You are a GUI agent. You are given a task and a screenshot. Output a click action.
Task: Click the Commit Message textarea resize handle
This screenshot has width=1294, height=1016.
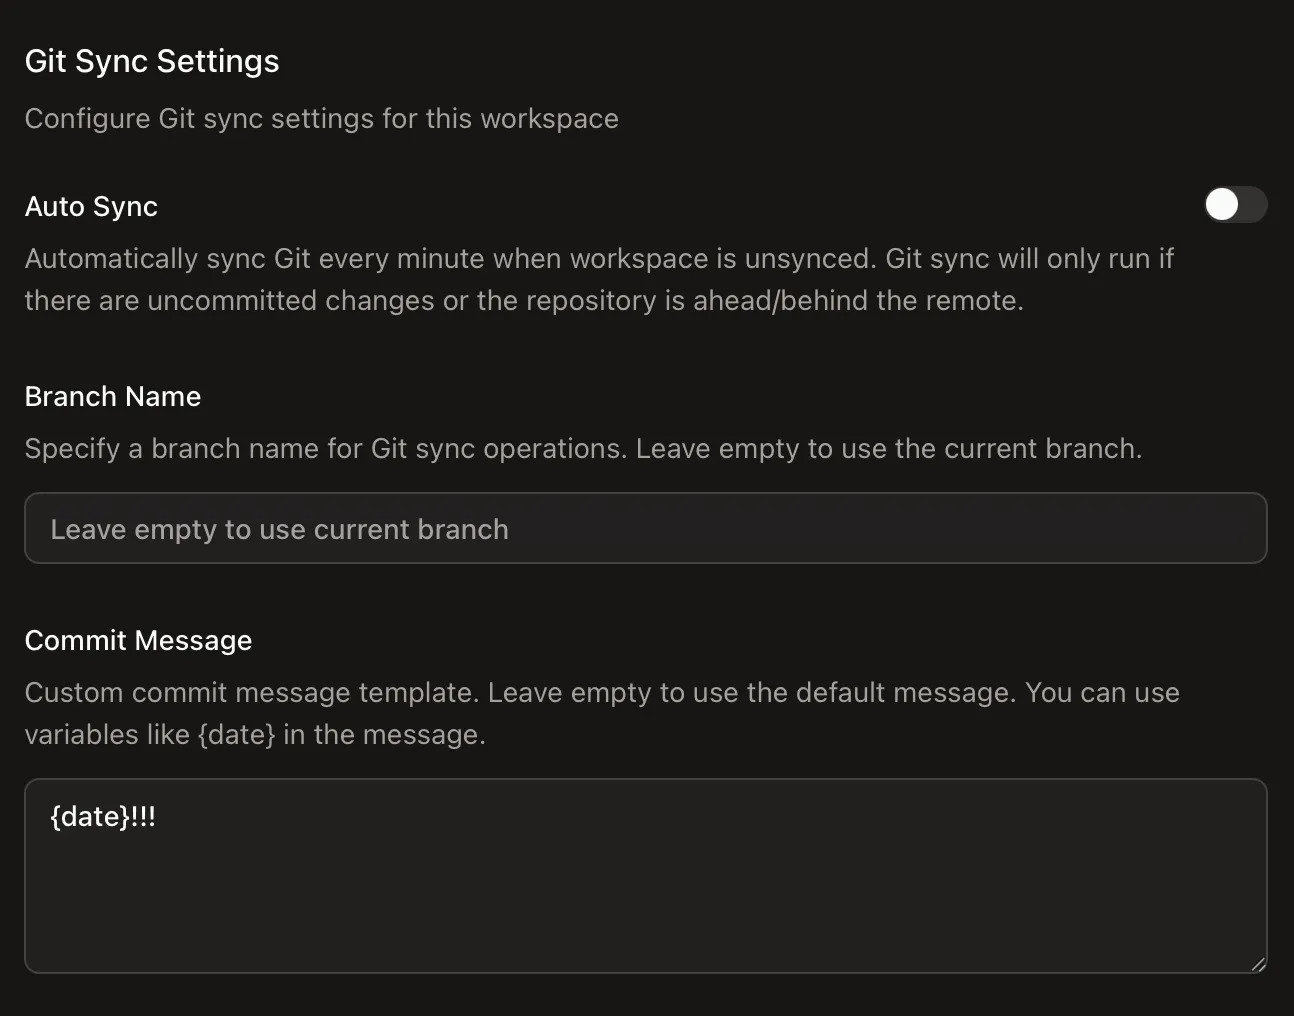[x=1257, y=963]
